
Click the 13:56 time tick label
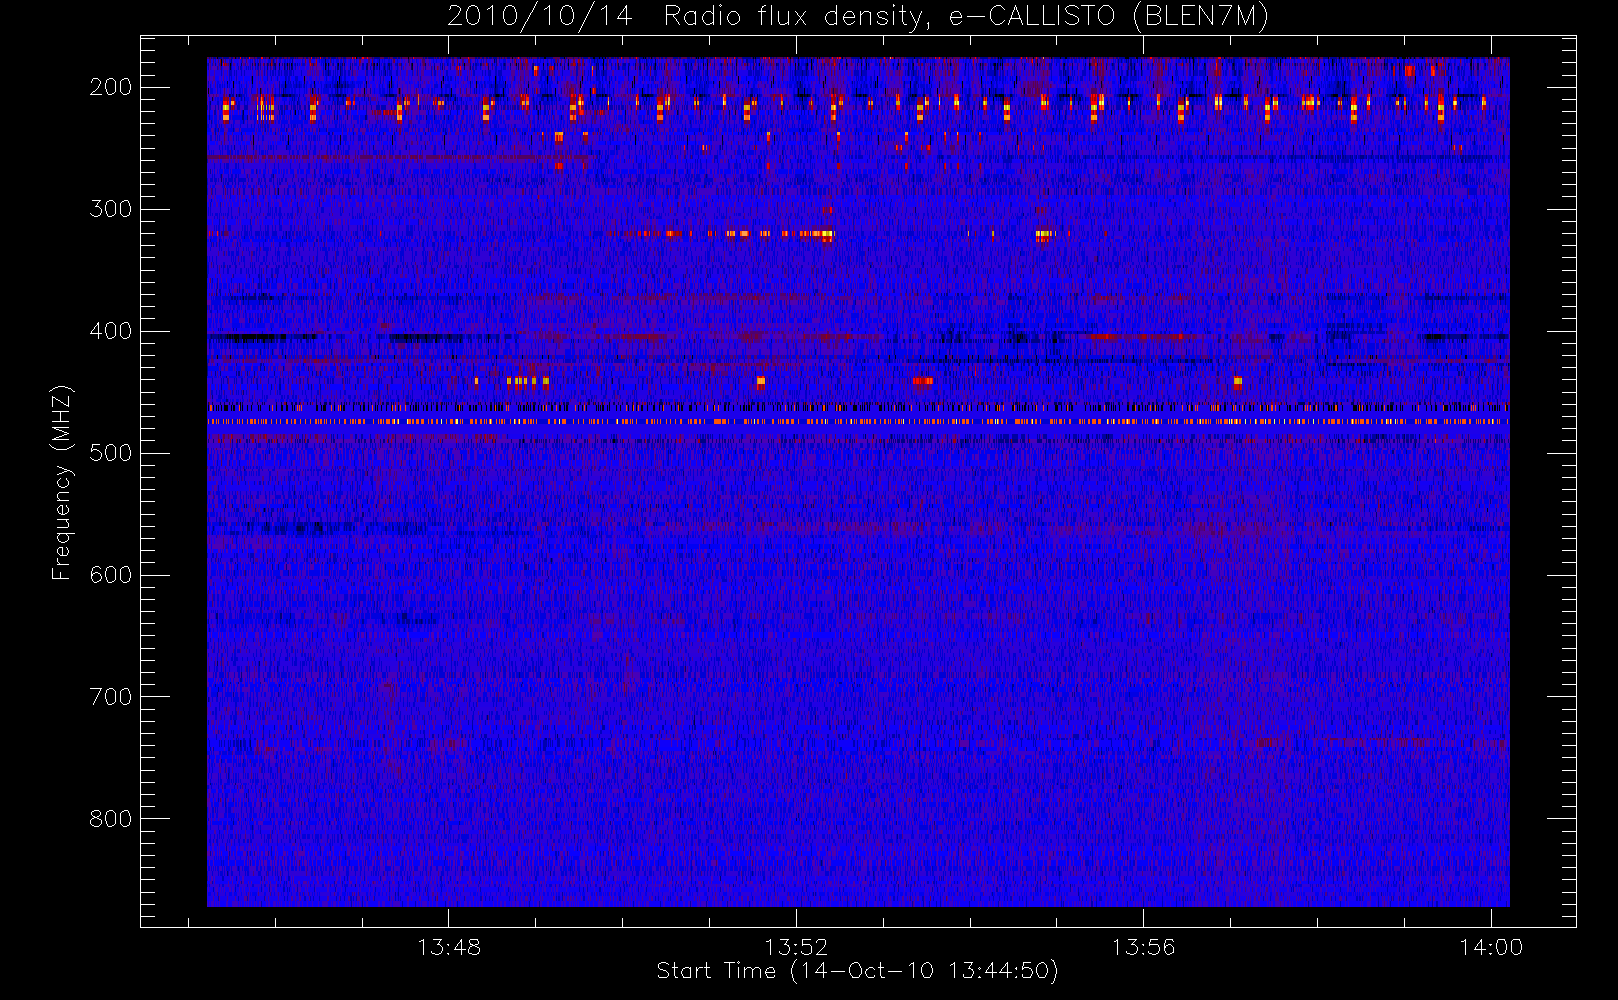point(1143,946)
